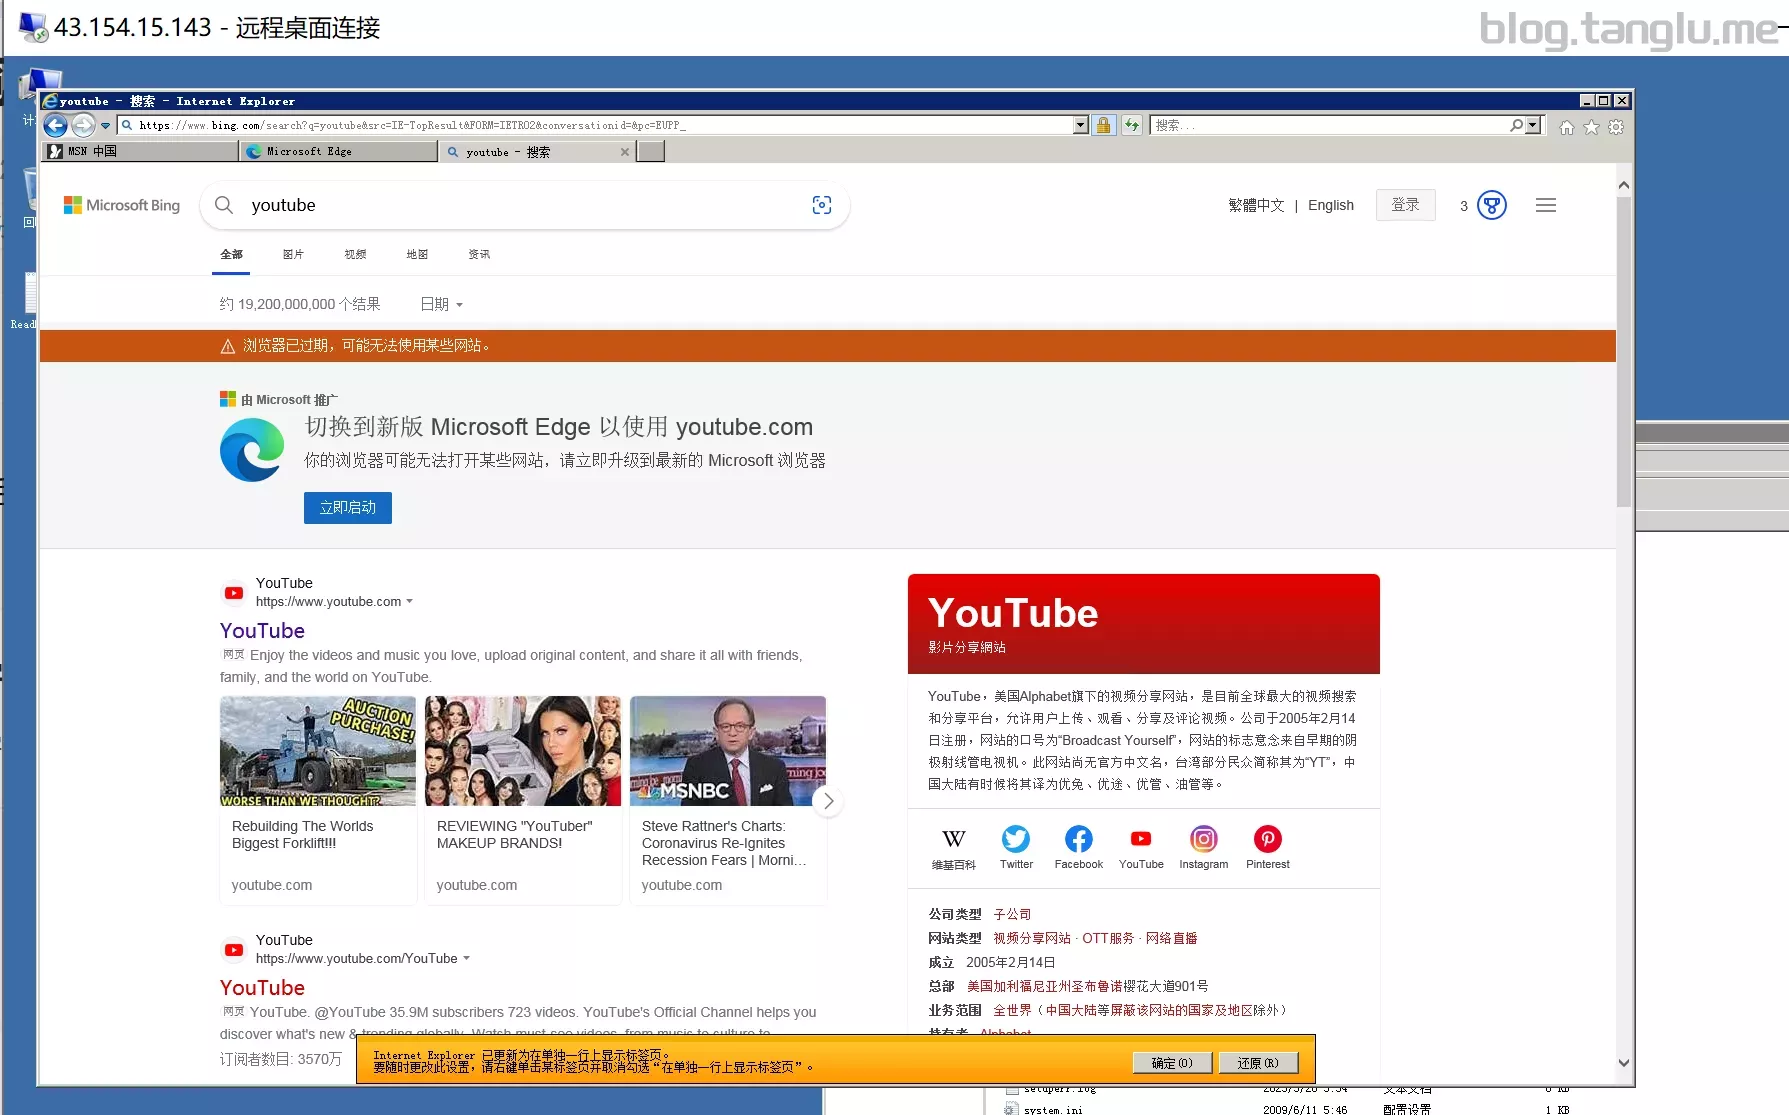
Task: Expand dropdown next to www.youtube.com URL
Action: 410,602
